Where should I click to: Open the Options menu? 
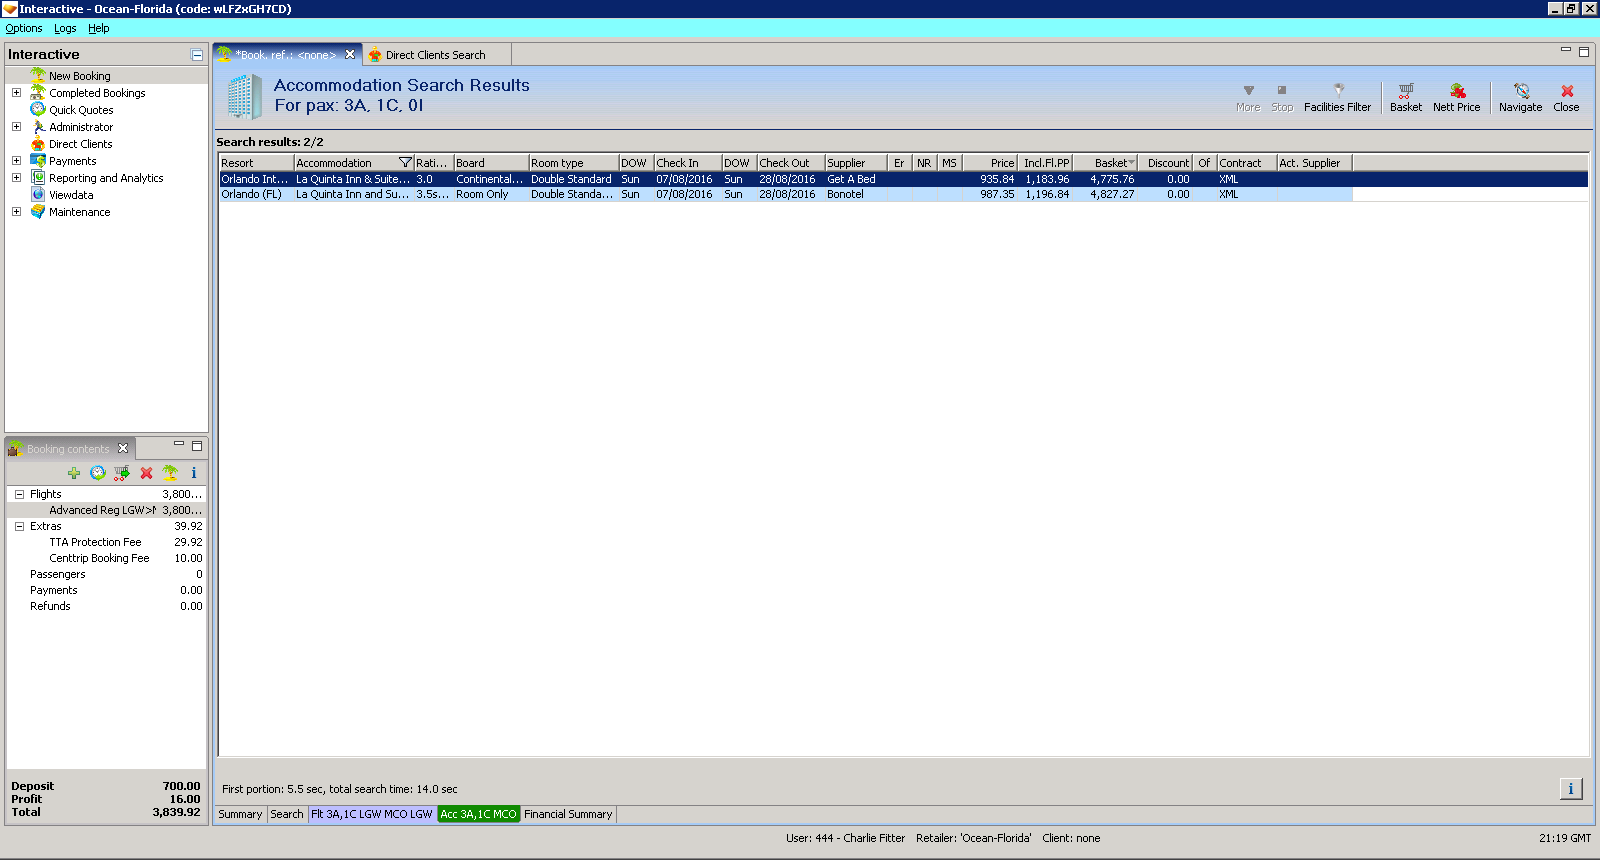click(x=24, y=28)
